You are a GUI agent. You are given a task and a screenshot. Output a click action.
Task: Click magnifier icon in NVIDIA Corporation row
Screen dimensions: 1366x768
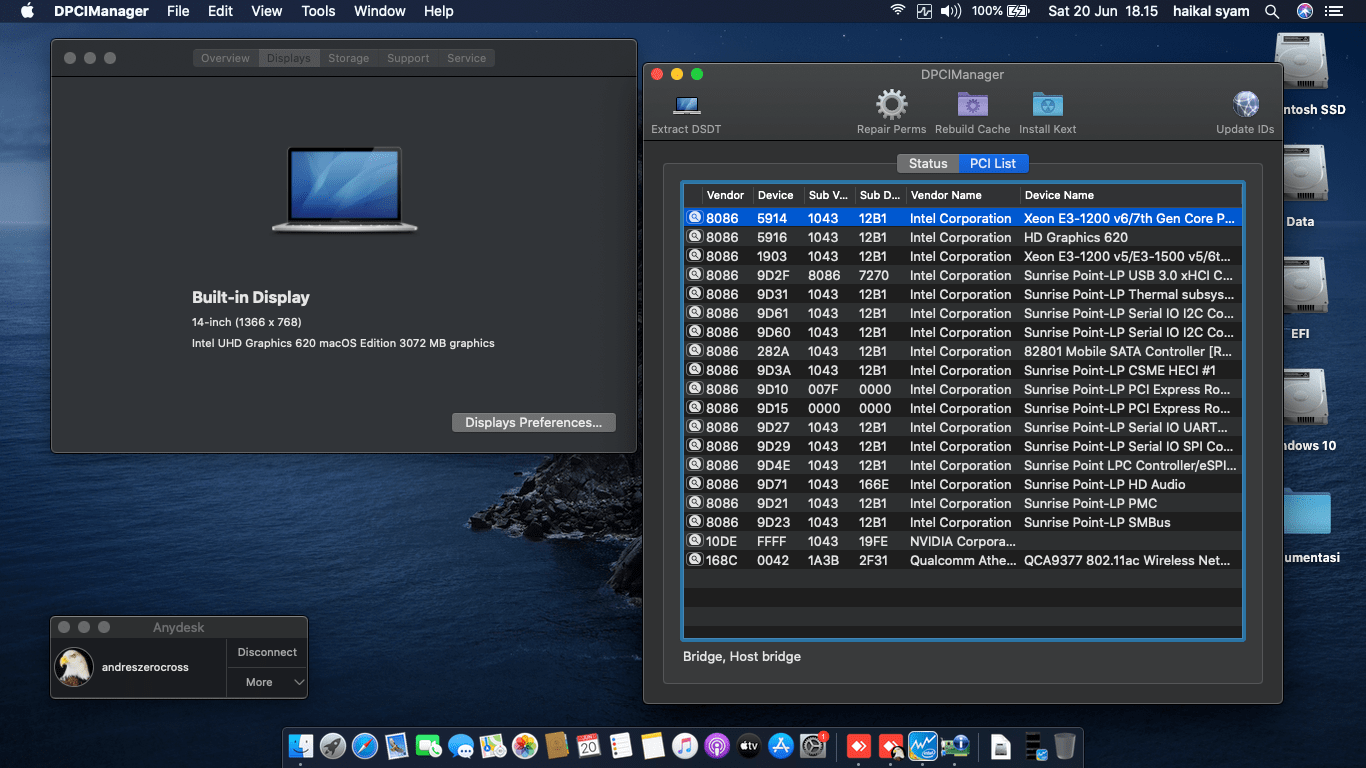695,541
